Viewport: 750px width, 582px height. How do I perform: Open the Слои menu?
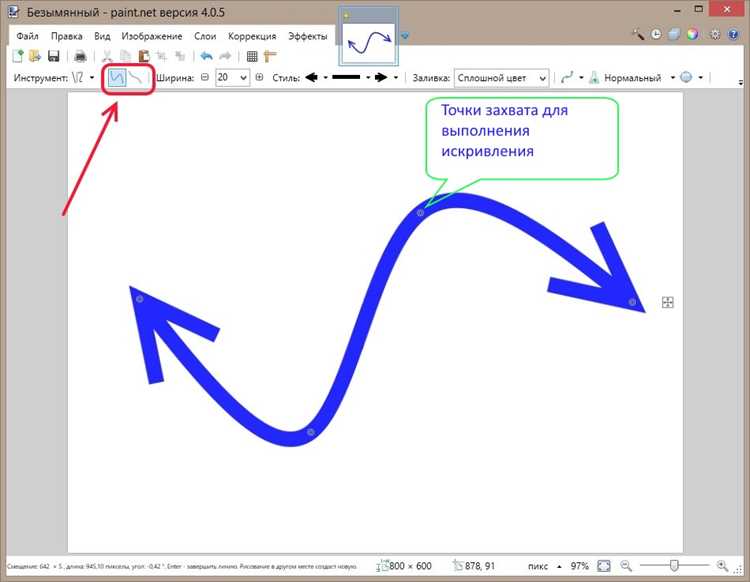click(x=205, y=36)
